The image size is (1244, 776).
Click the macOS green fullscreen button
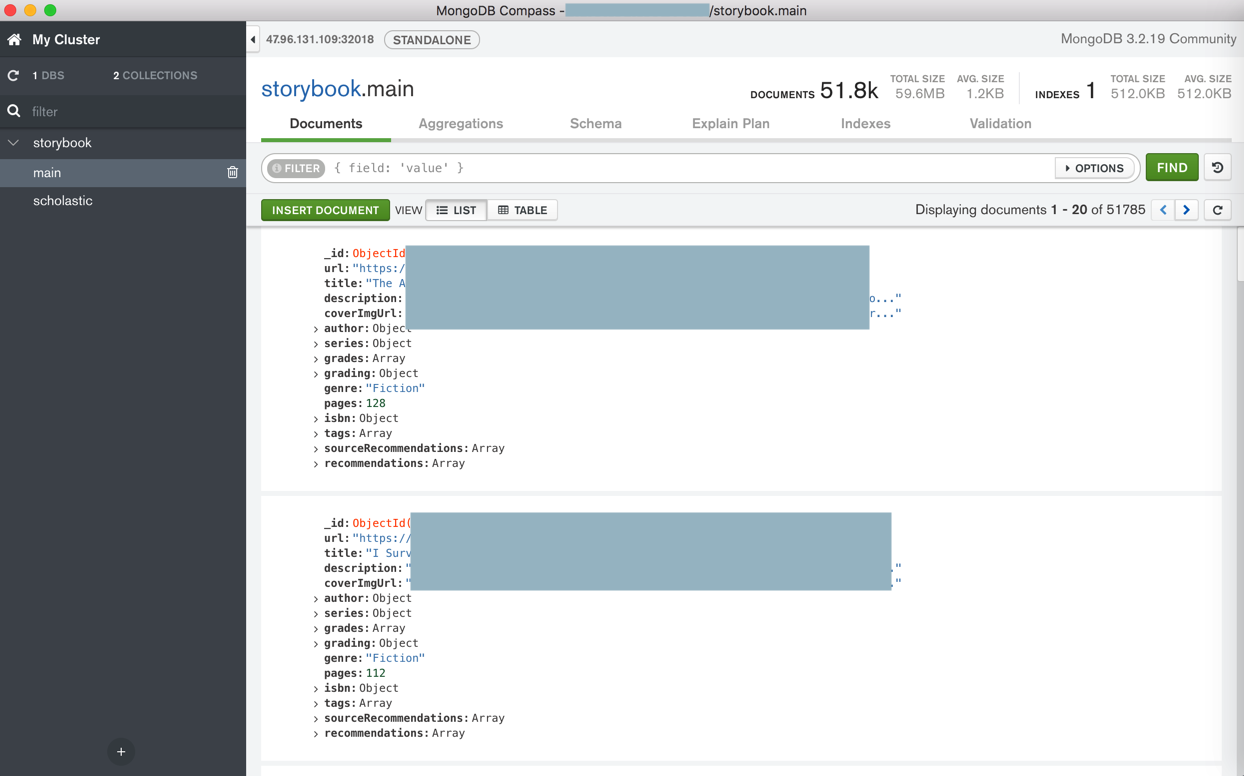click(x=50, y=10)
